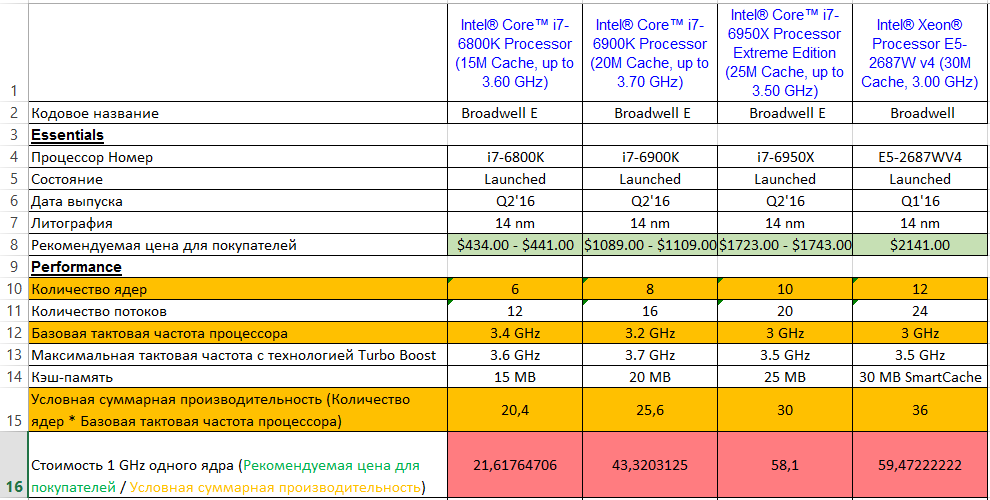
Task: Open the Intel Core i7-6800K Processor link
Action: tap(515, 53)
